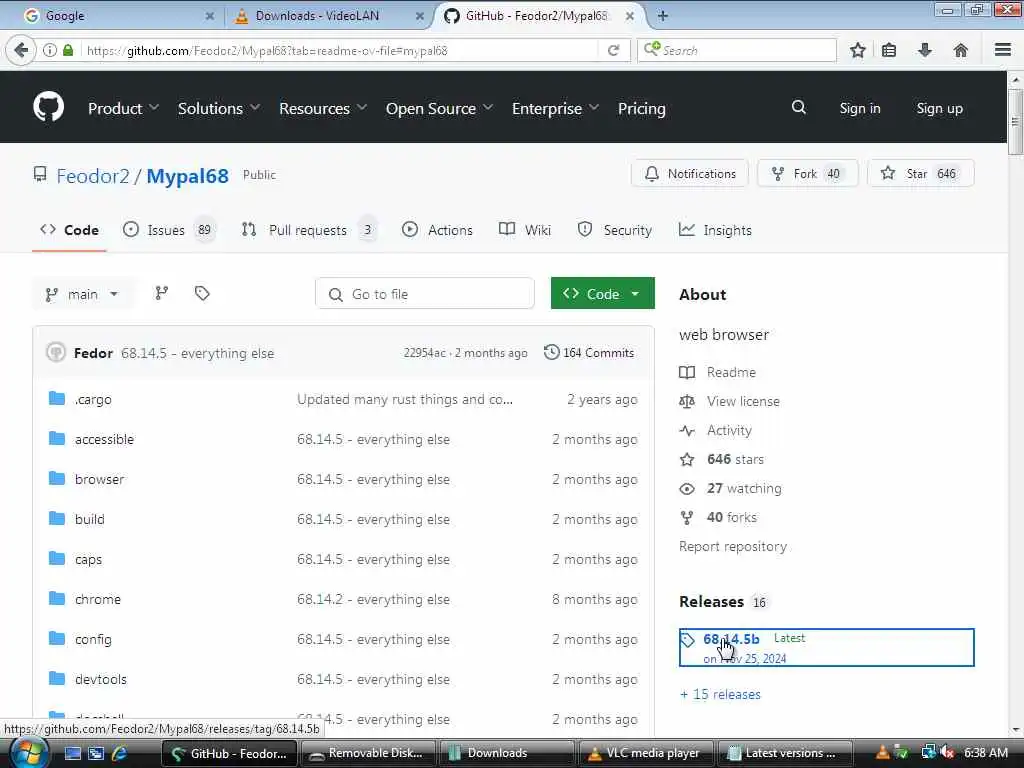Show the + 15 releases link

[x=720, y=694]
